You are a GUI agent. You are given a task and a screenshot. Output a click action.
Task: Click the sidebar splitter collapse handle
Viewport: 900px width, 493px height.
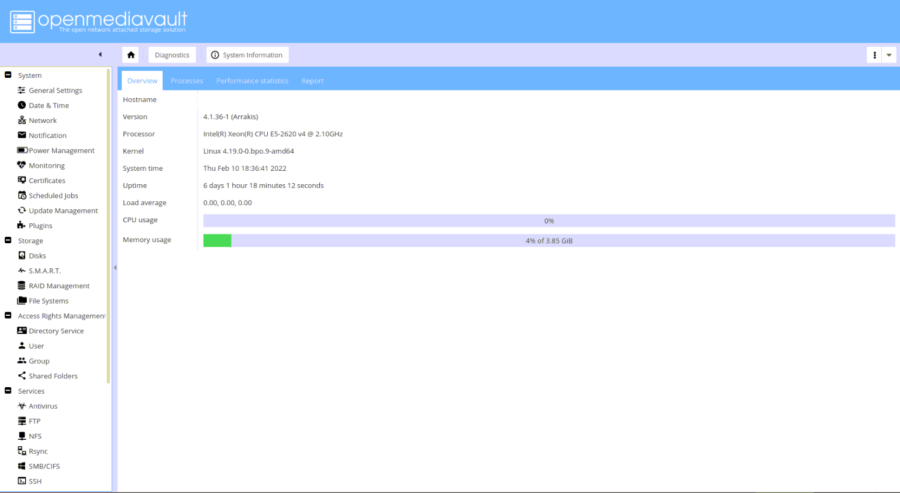[x=115, y=267]
